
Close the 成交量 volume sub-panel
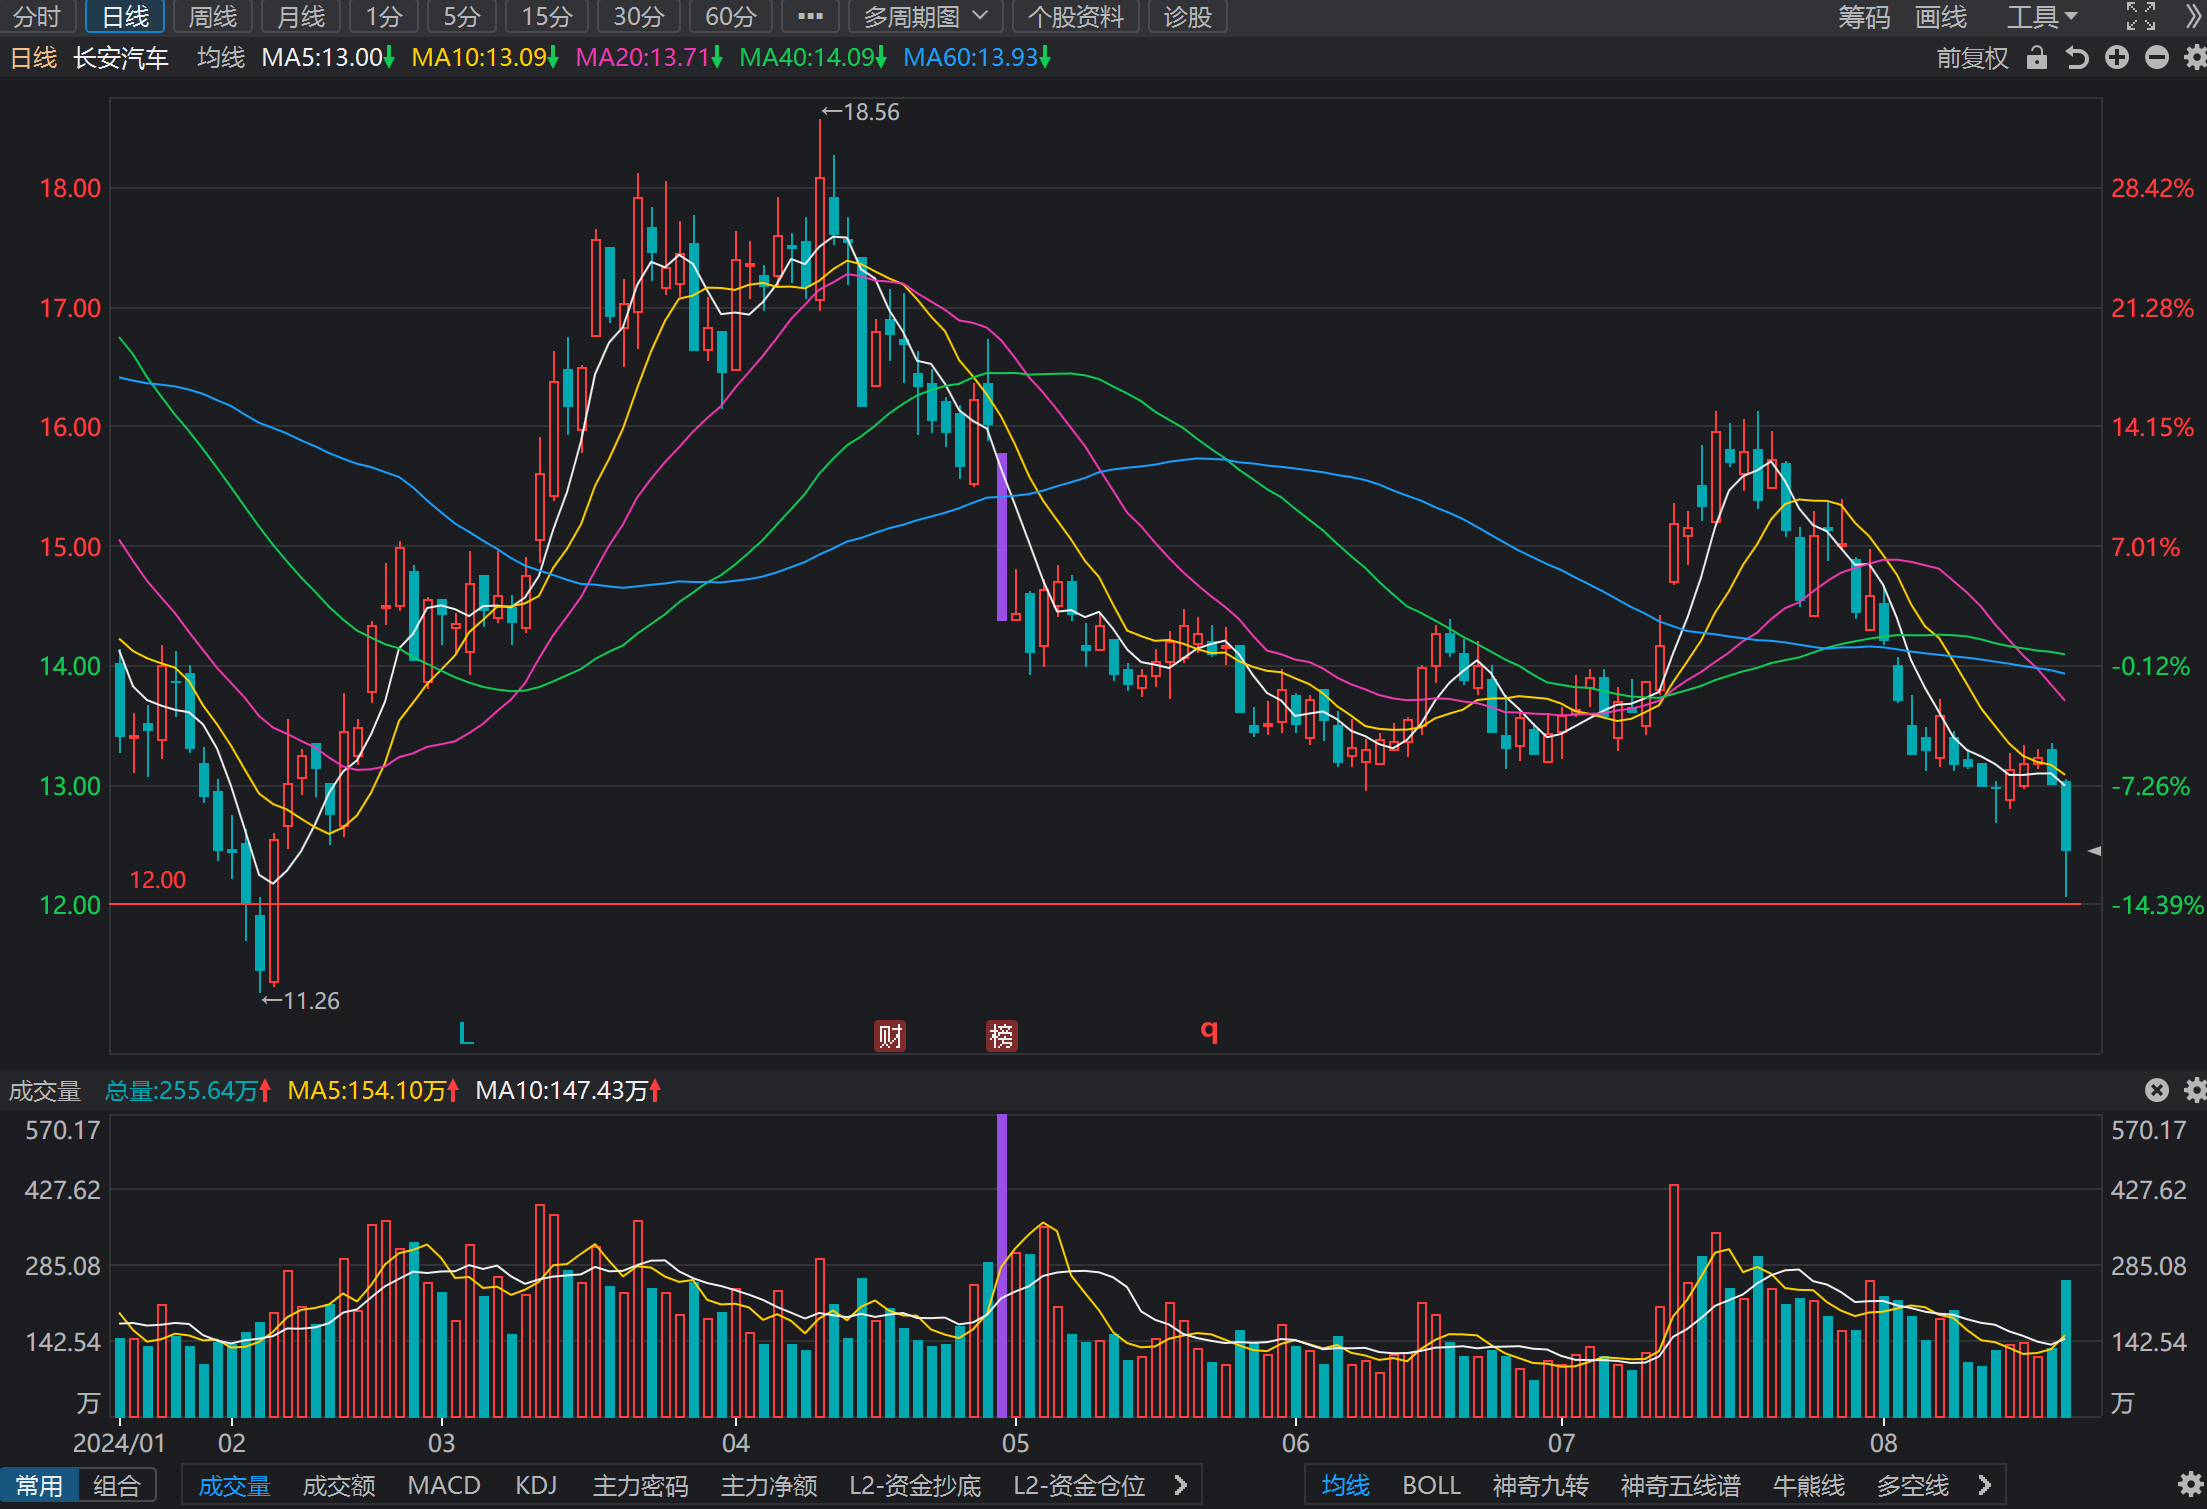[2156, 1090]
